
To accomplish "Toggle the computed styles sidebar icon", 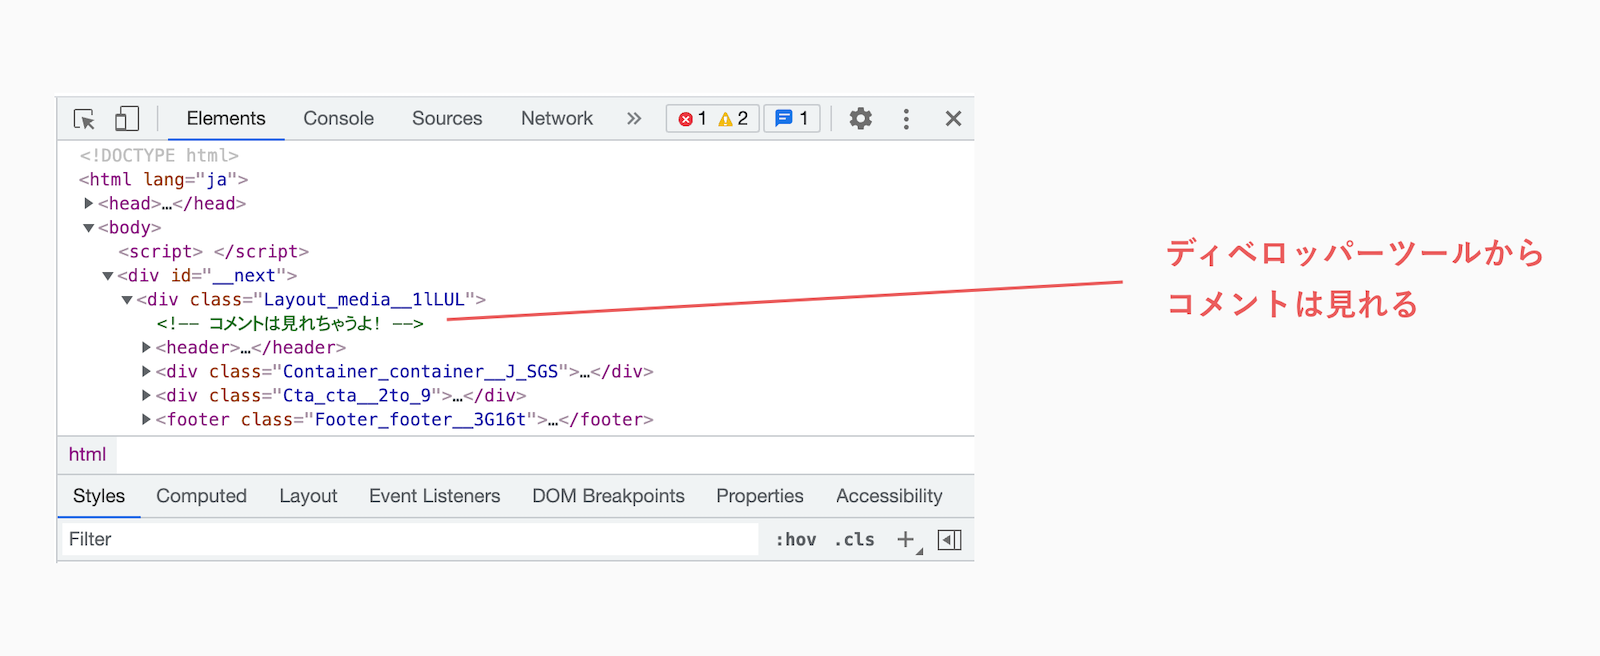I will click(950, 540).
